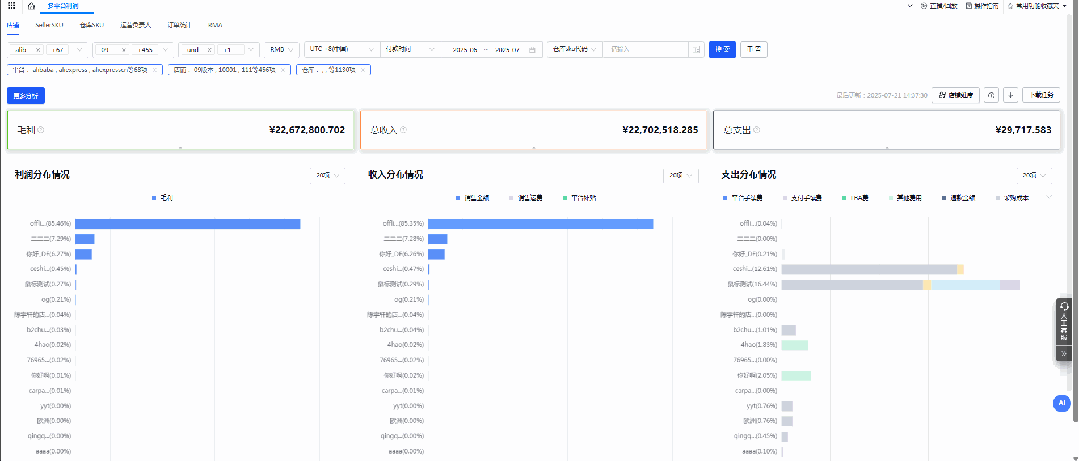1079x461 pixels.
Task: Open the count dropdown in 利润分布情况
Action: (x=328, y=175)
